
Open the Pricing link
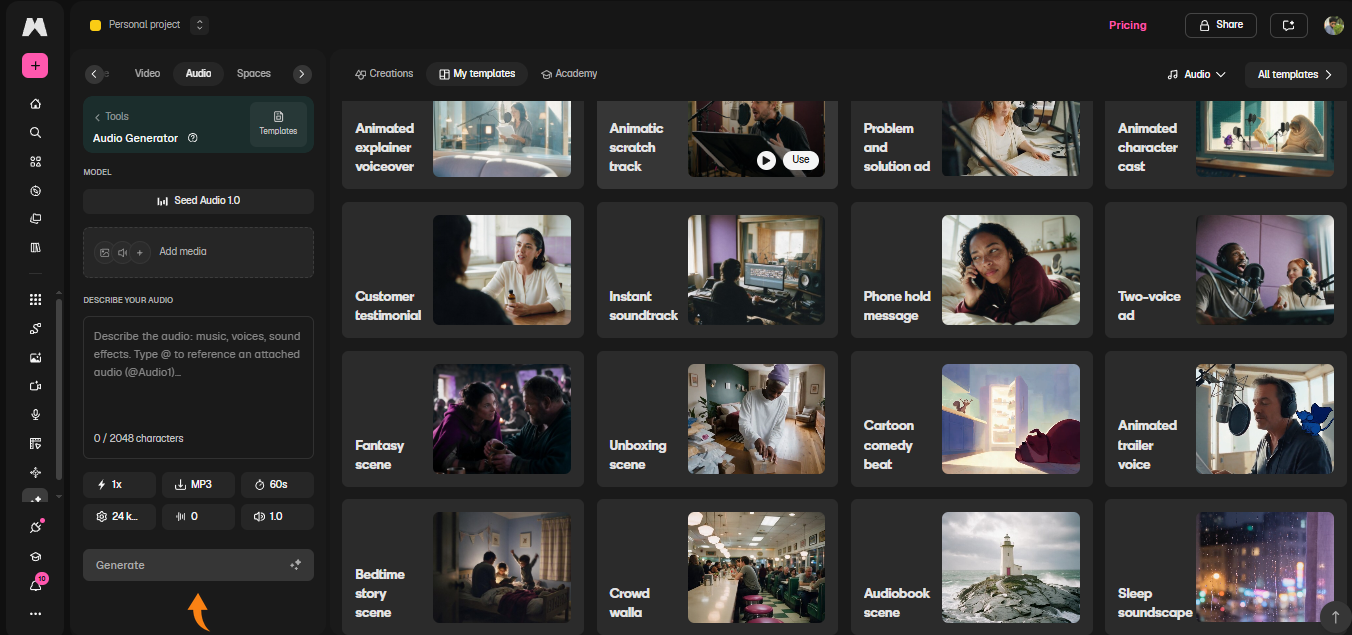[1127, 25]
